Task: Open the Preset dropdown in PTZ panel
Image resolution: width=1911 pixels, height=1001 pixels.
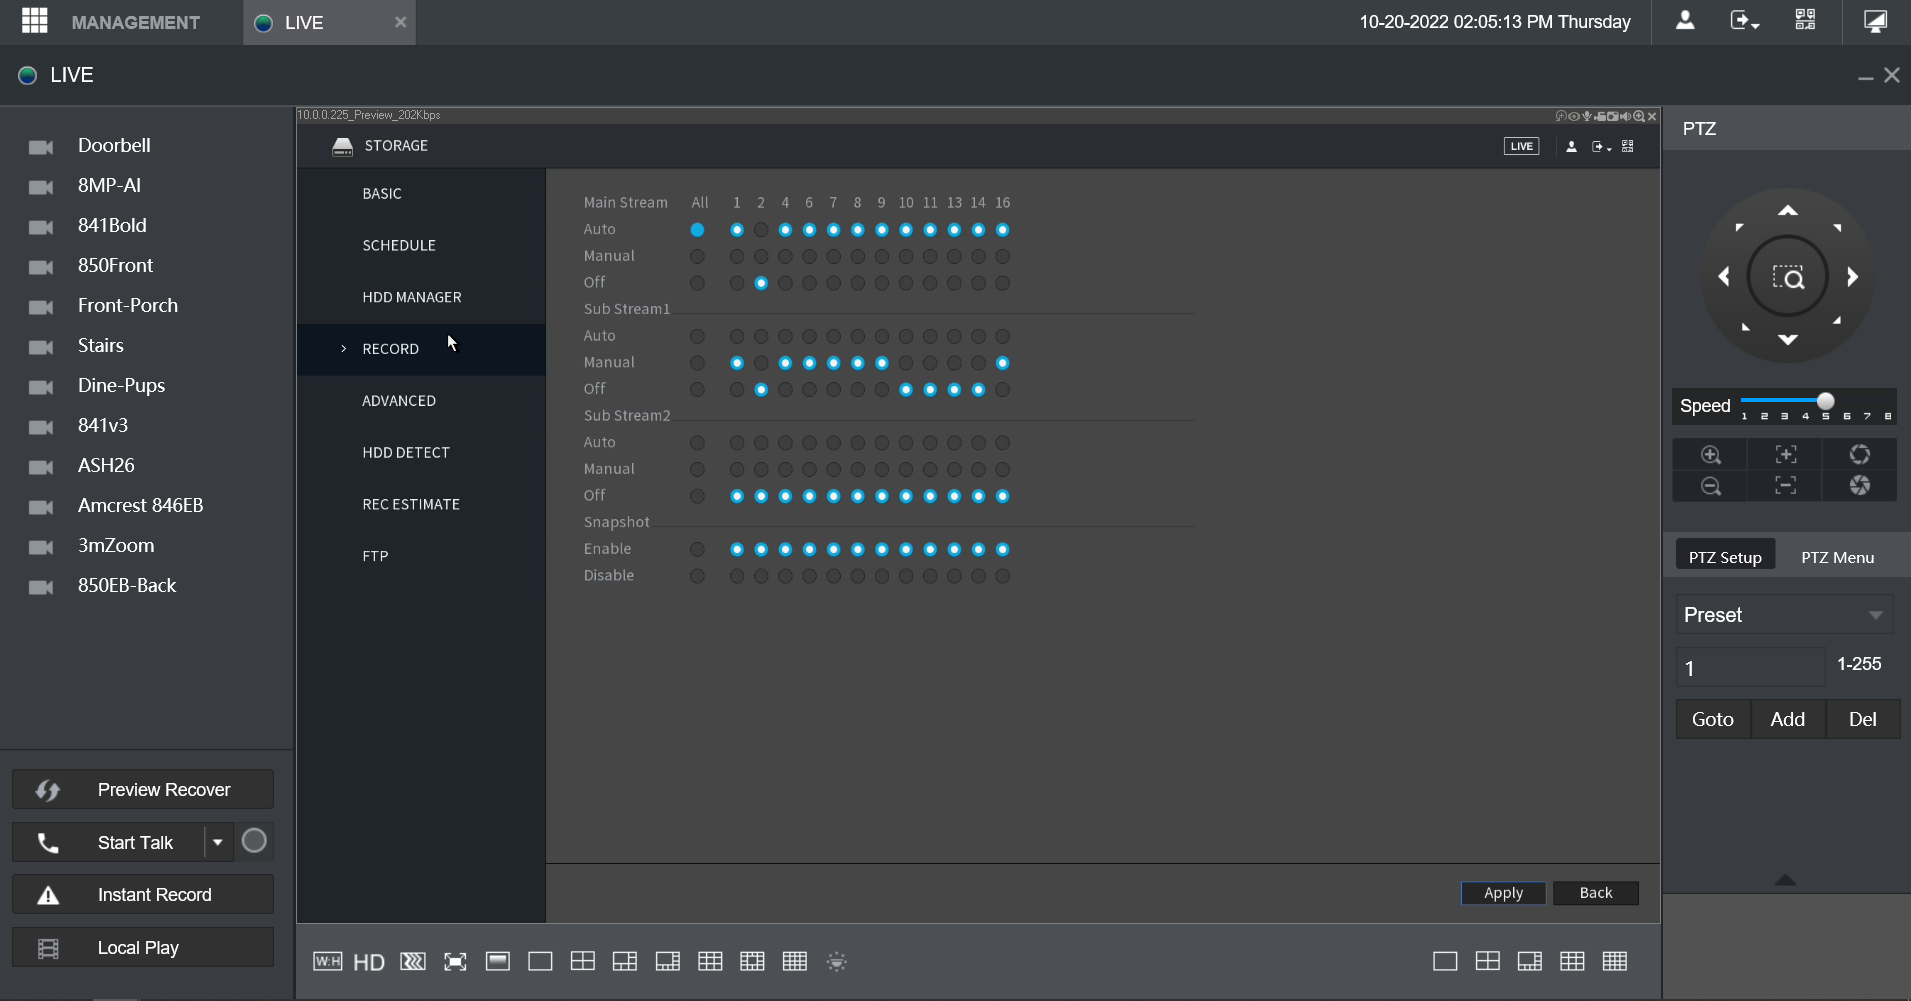Action: pos(1785,615)
